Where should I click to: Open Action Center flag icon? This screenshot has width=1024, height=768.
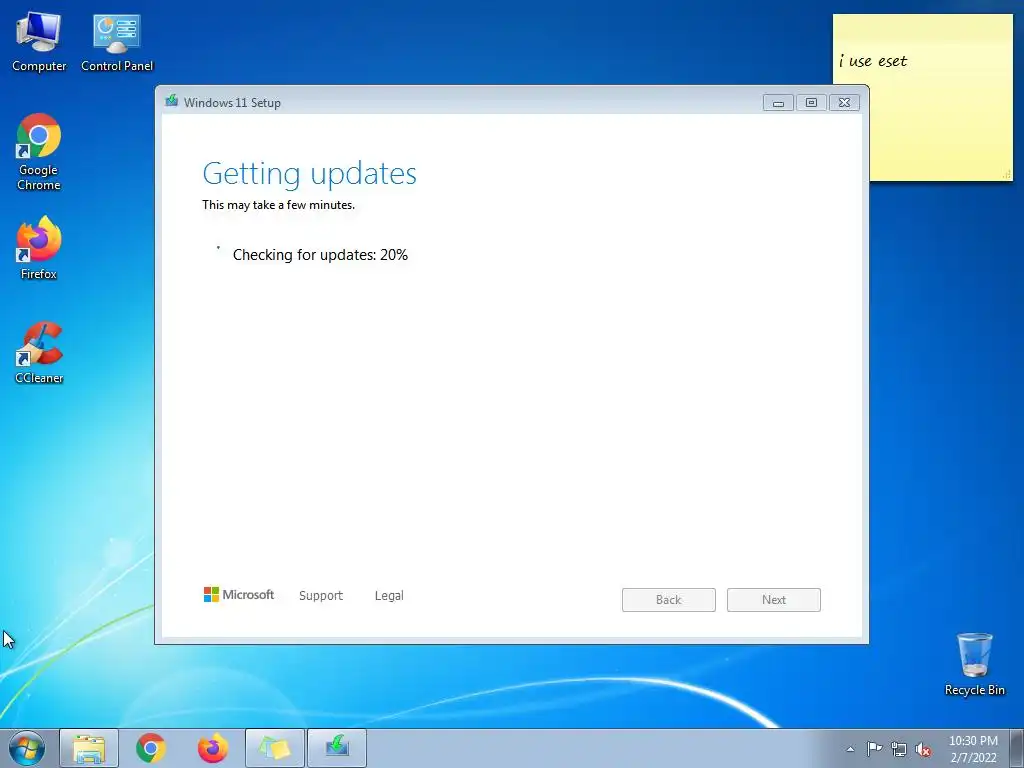874,749
